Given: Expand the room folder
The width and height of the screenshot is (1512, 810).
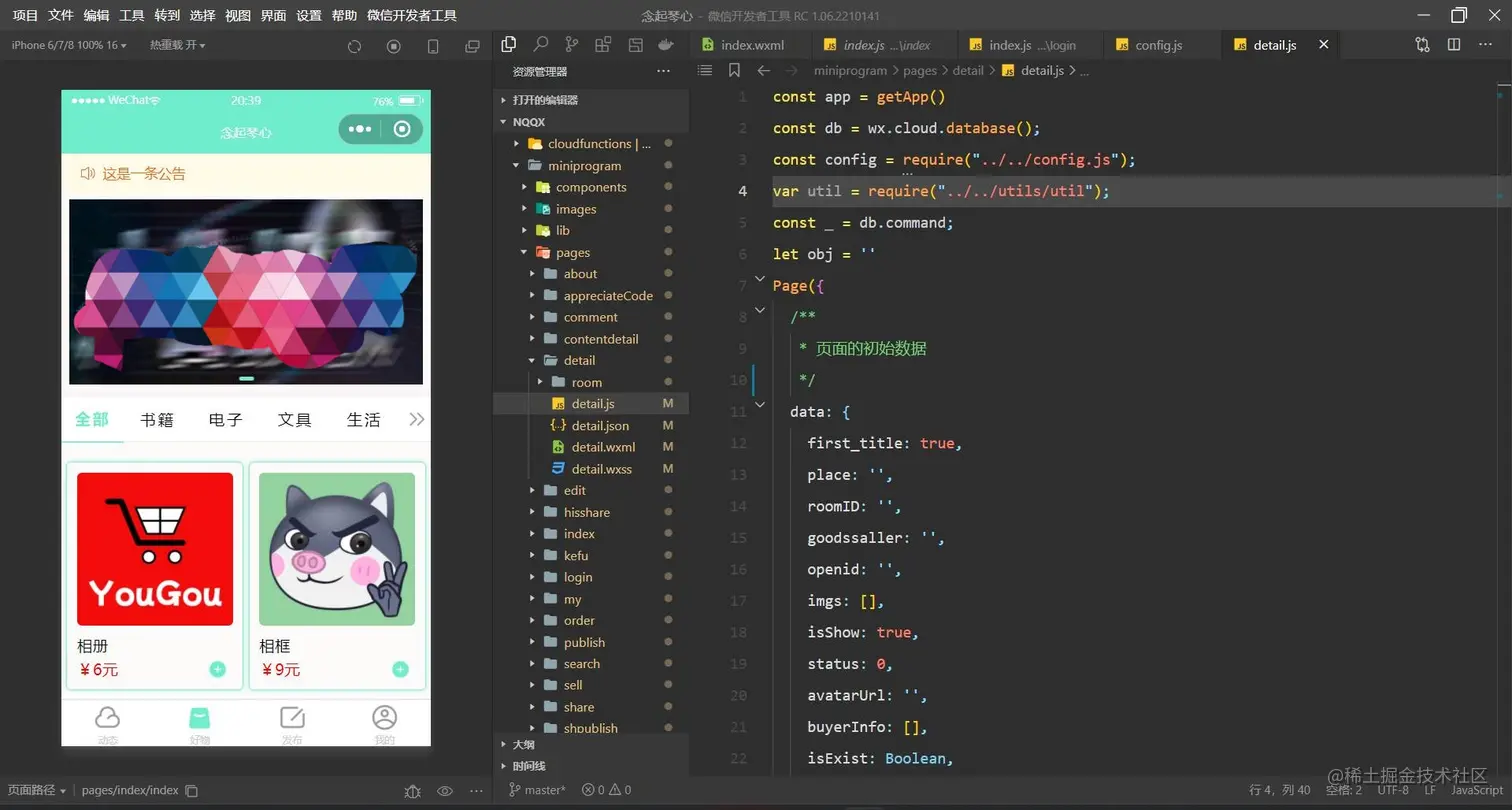Looking at the screenshot, I should (590, 382).
